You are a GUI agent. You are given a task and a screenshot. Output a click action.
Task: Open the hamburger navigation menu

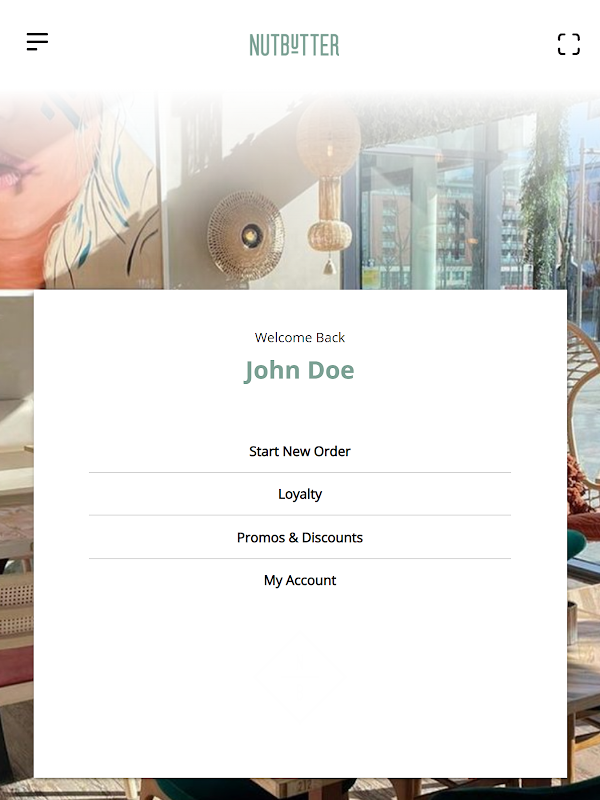click(x=37, y=42)
